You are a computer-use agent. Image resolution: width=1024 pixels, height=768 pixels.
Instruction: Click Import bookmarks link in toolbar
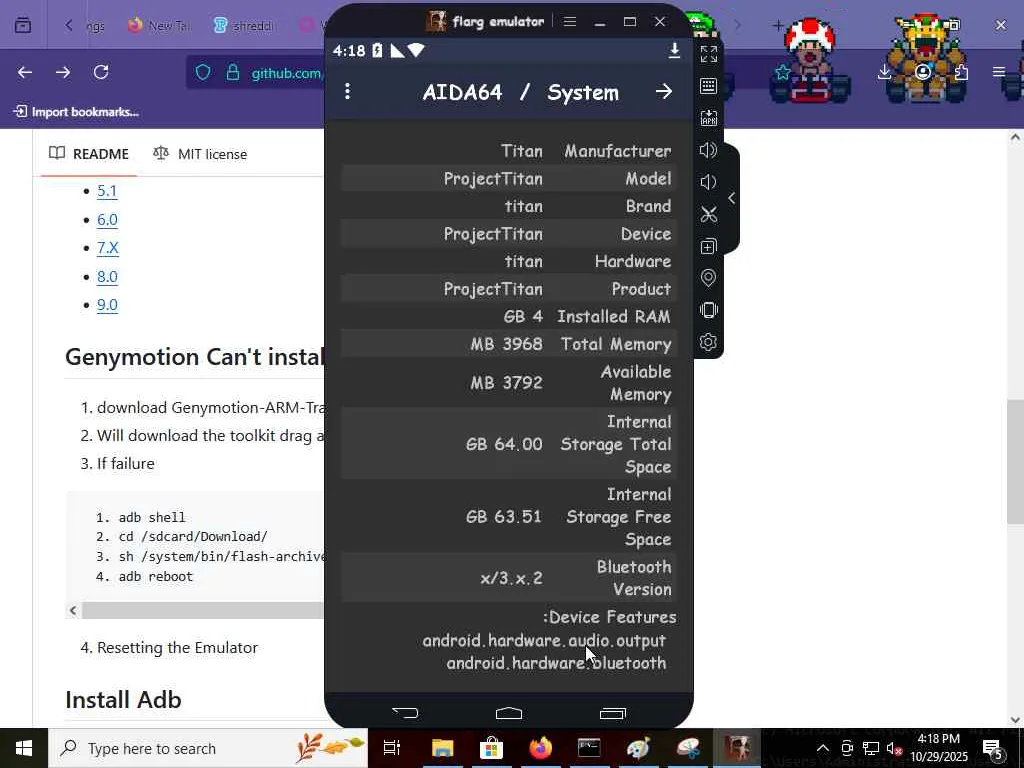click(x=76, y=112)
